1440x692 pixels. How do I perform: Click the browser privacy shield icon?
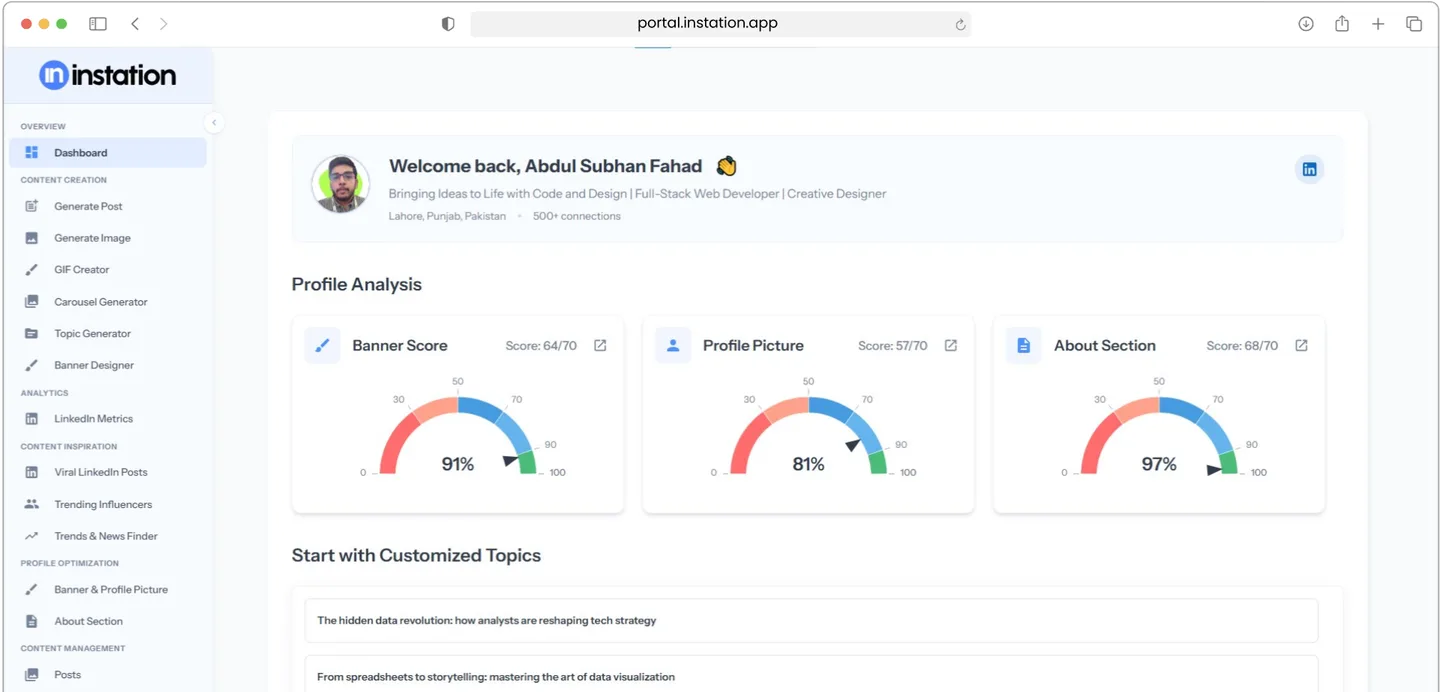tap(448, 24)
